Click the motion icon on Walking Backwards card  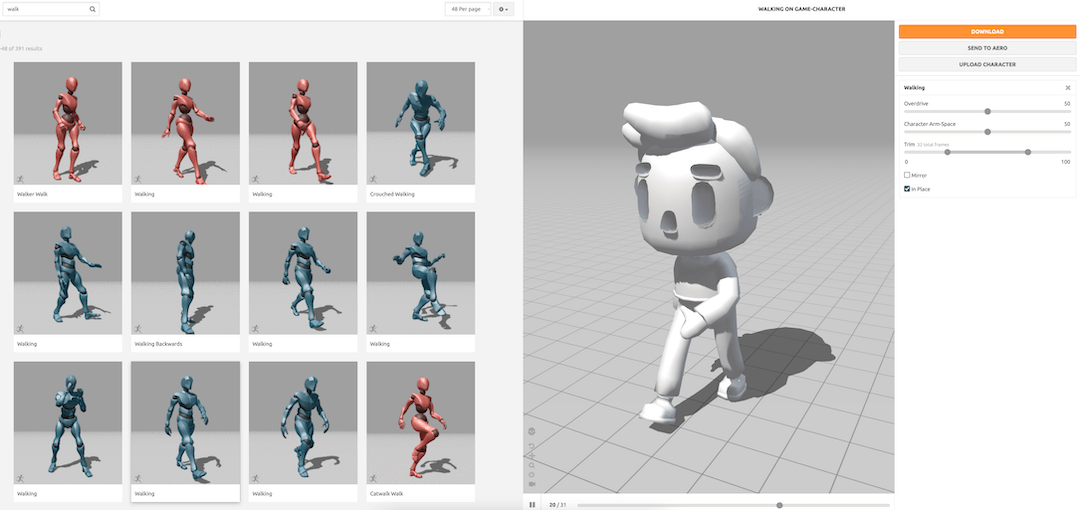(138, 329)
